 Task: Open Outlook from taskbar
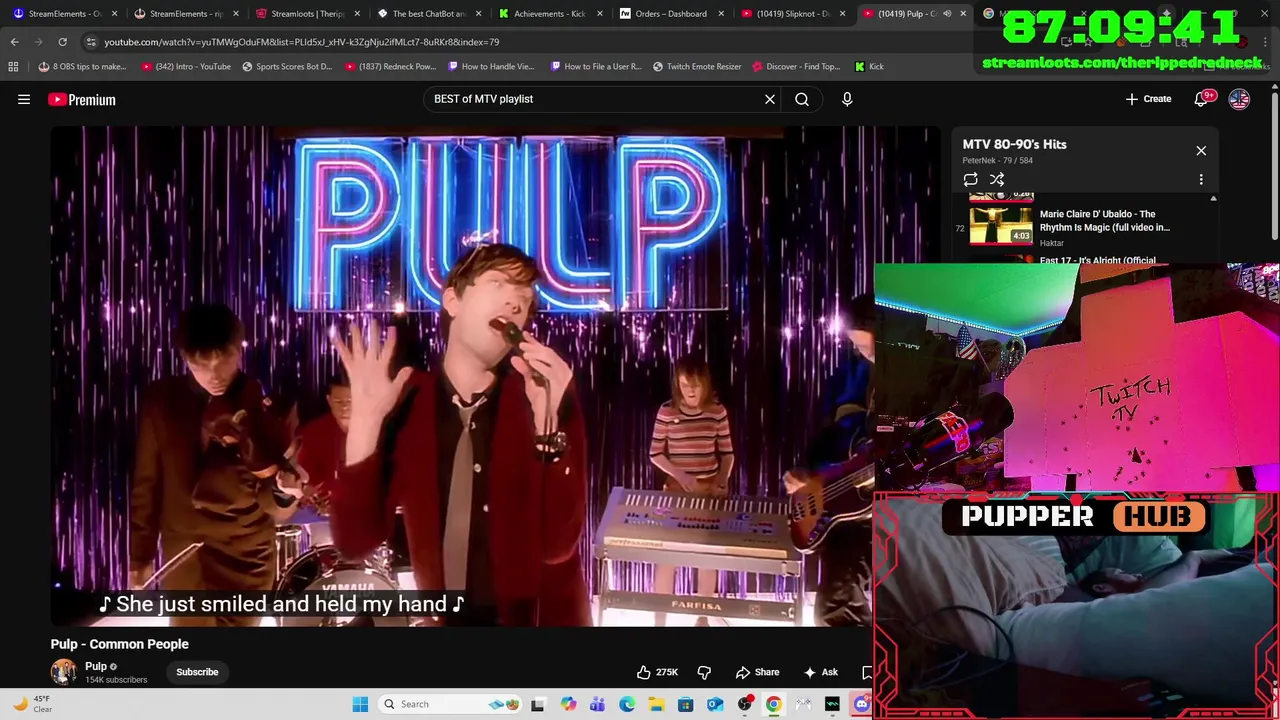pos(715,704)
